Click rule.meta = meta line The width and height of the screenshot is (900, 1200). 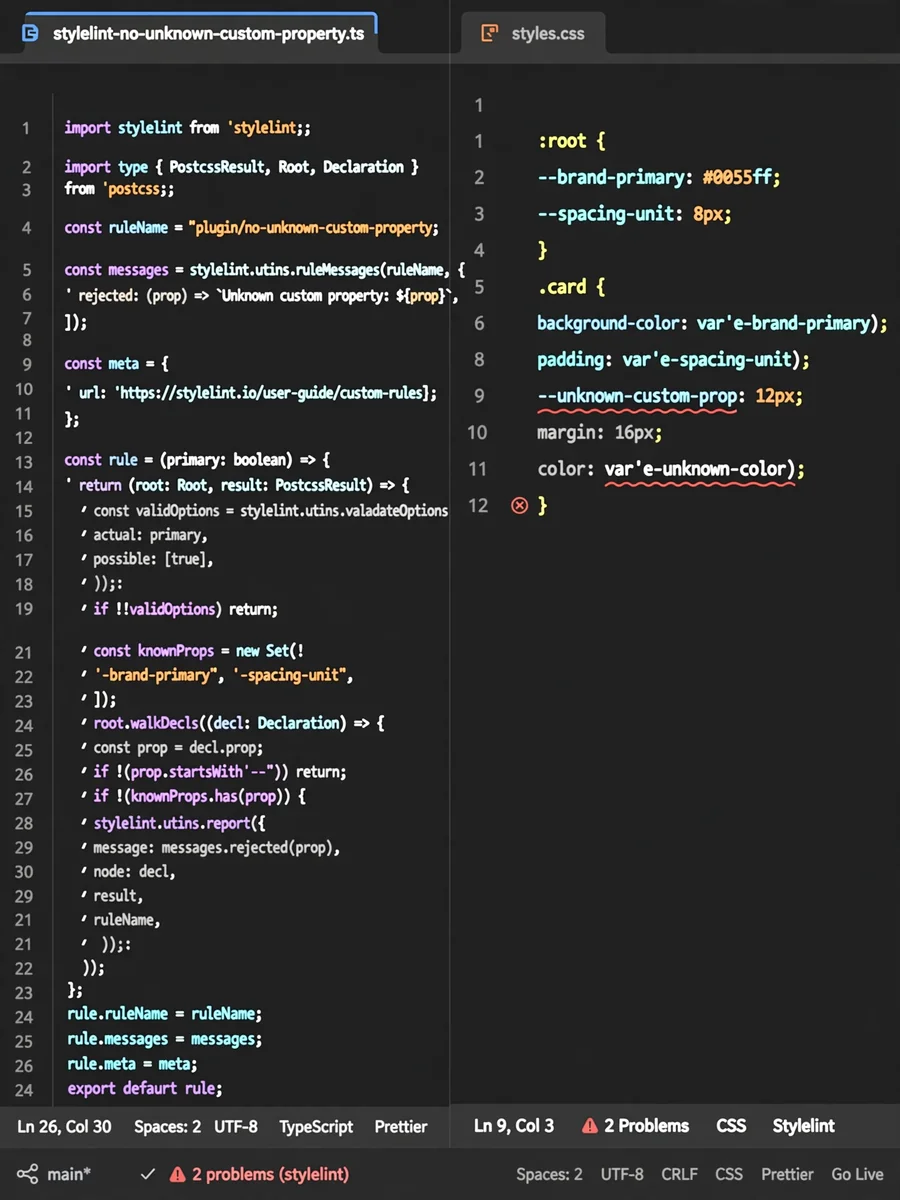click(x=132, y=1064)
